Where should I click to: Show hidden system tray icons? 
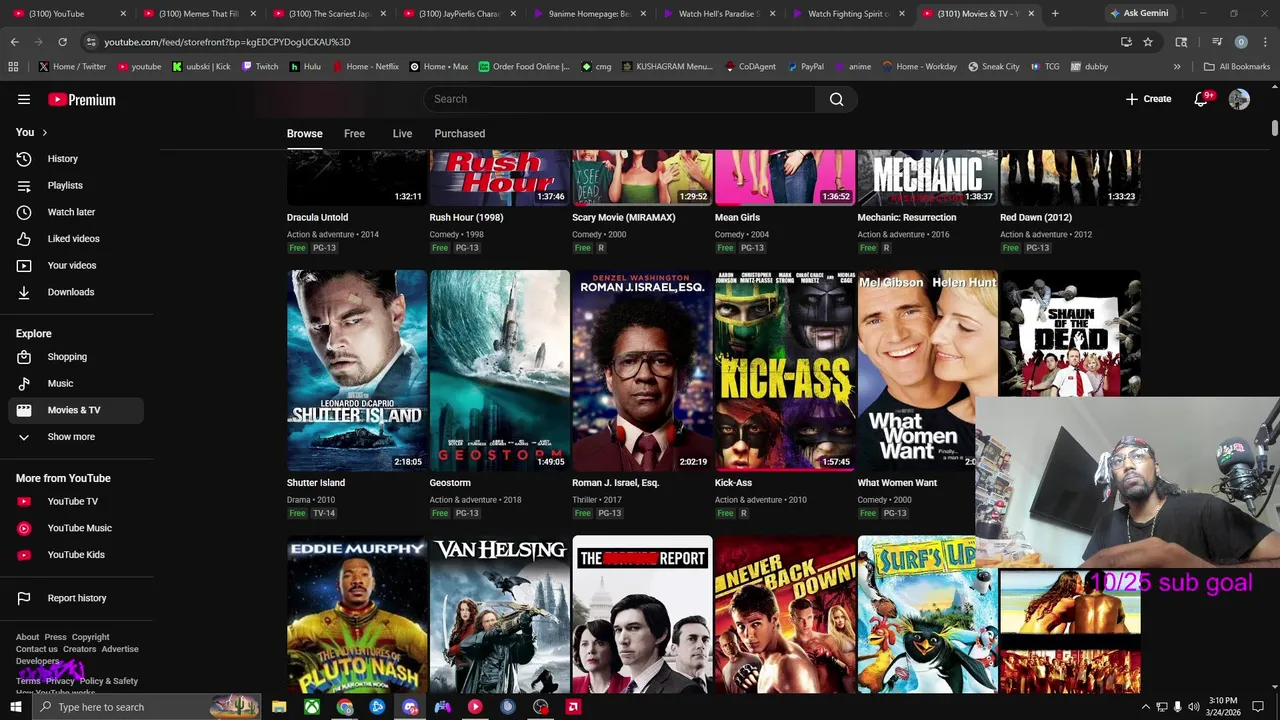point(1146,707)
